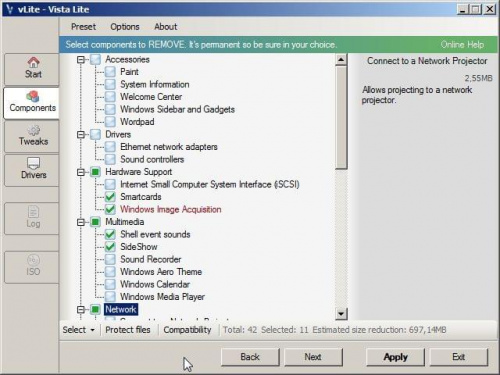500x375 pixels.
Task: Check the iSCSI interface checkbox
Action: 110,184
